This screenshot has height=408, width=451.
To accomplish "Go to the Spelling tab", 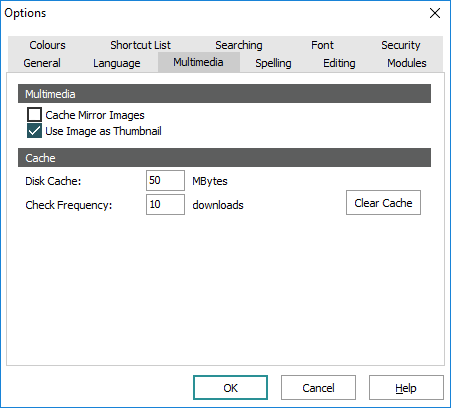I will (x=273, y=63).
